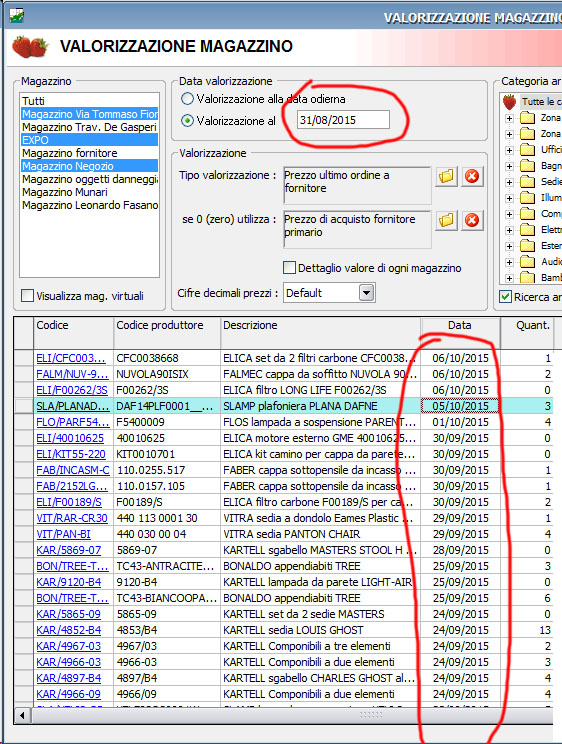This screenshot has width=562, height=744.
Task: Open article link ELI/CFC003...
Action: pos(70,358)
